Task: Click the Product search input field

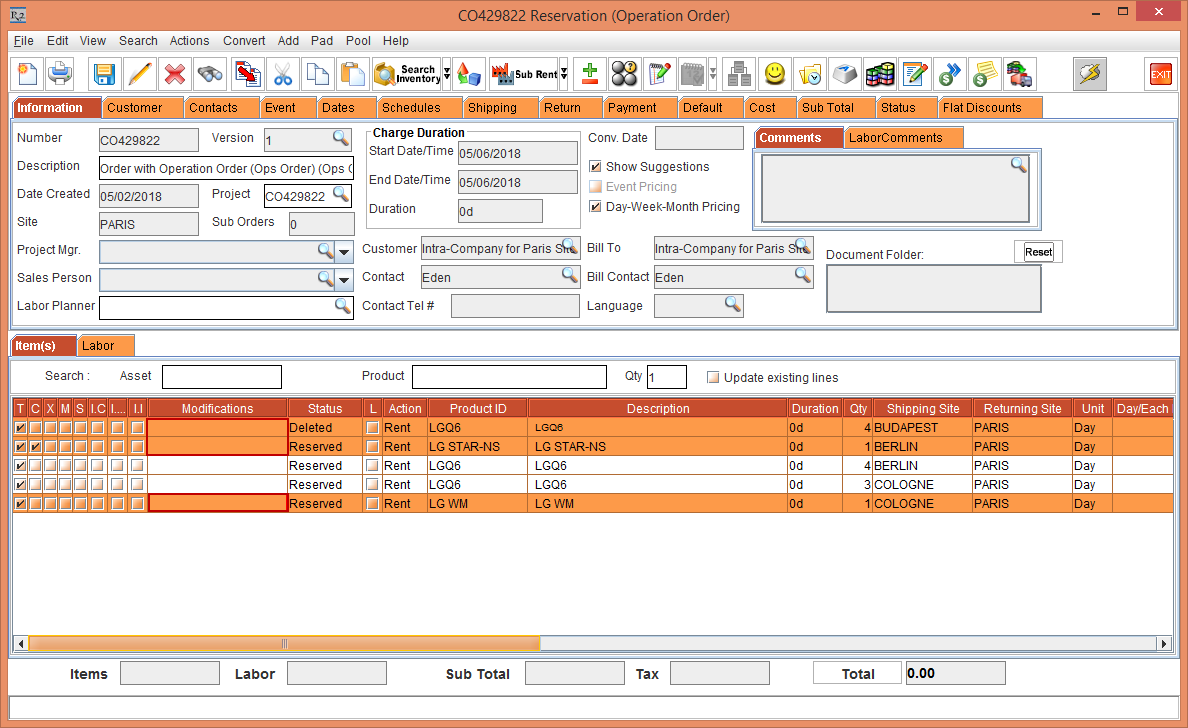Action: point(509,377)
